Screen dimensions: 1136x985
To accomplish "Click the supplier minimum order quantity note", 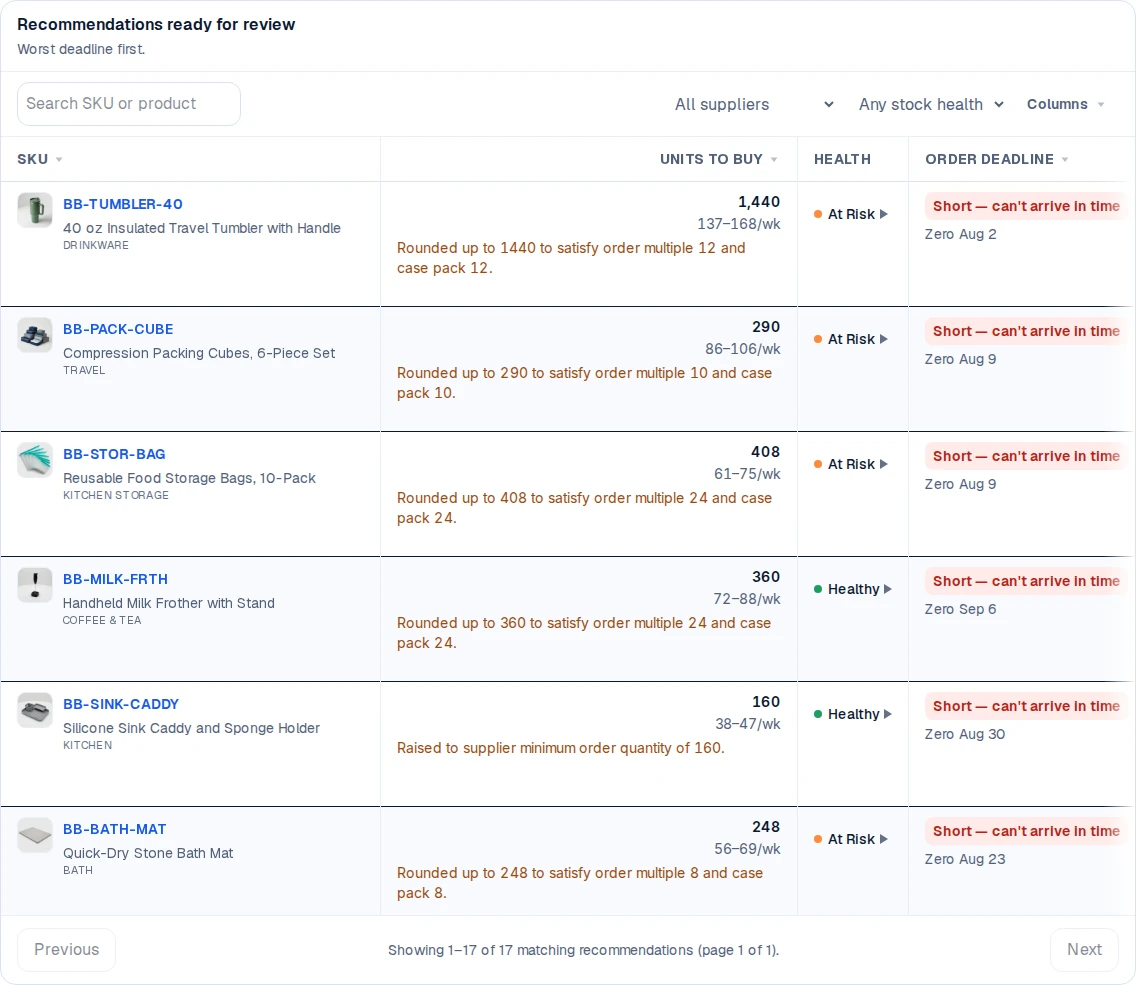I will point(561,748).
